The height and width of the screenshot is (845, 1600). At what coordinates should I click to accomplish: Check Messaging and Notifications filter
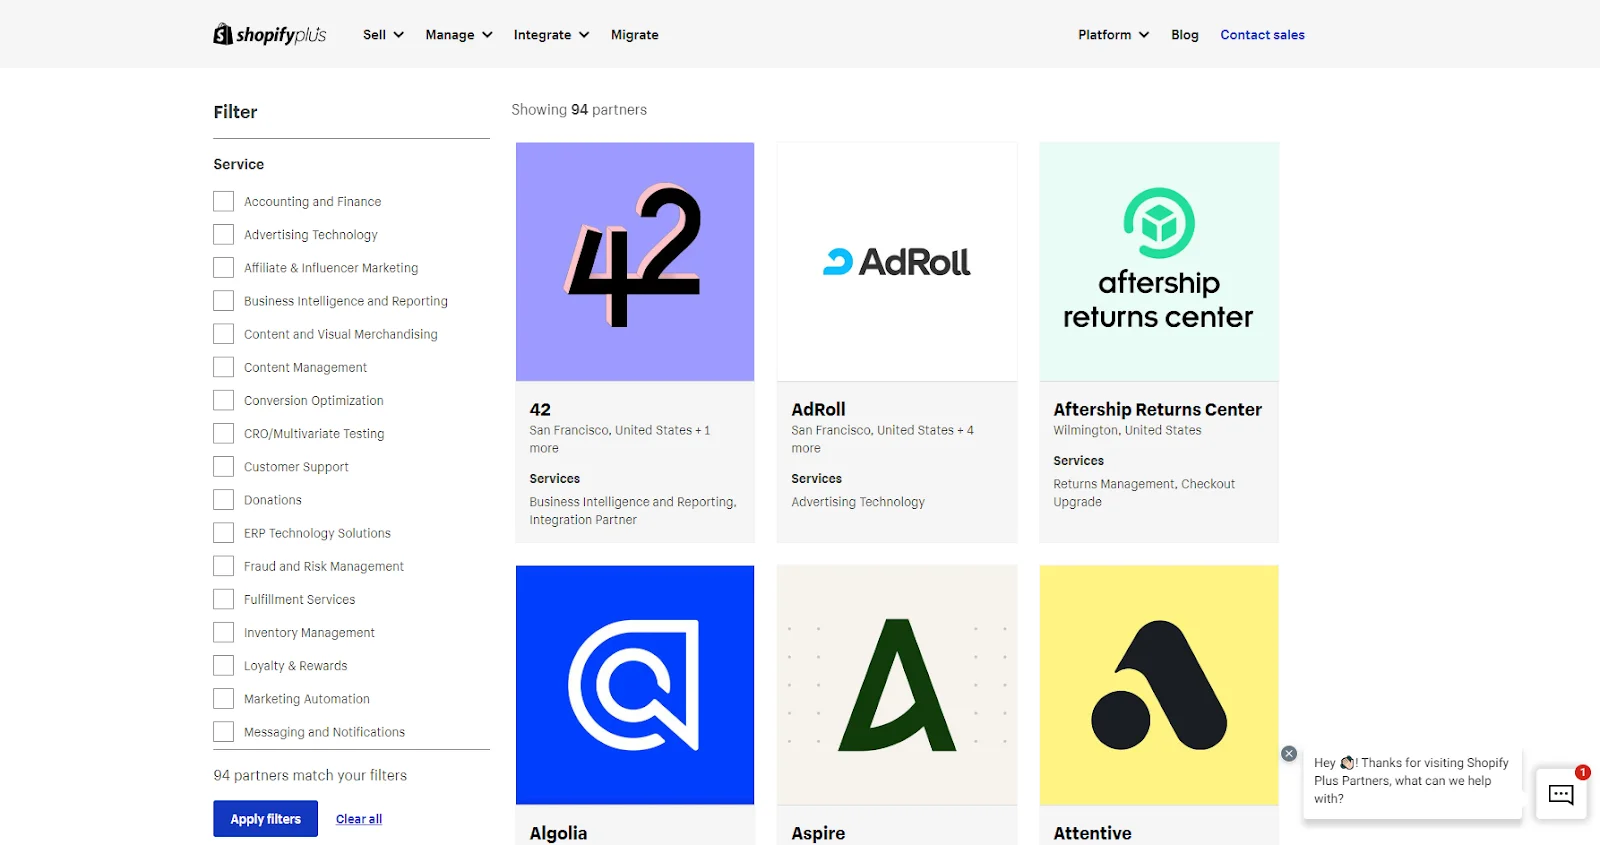223,732
